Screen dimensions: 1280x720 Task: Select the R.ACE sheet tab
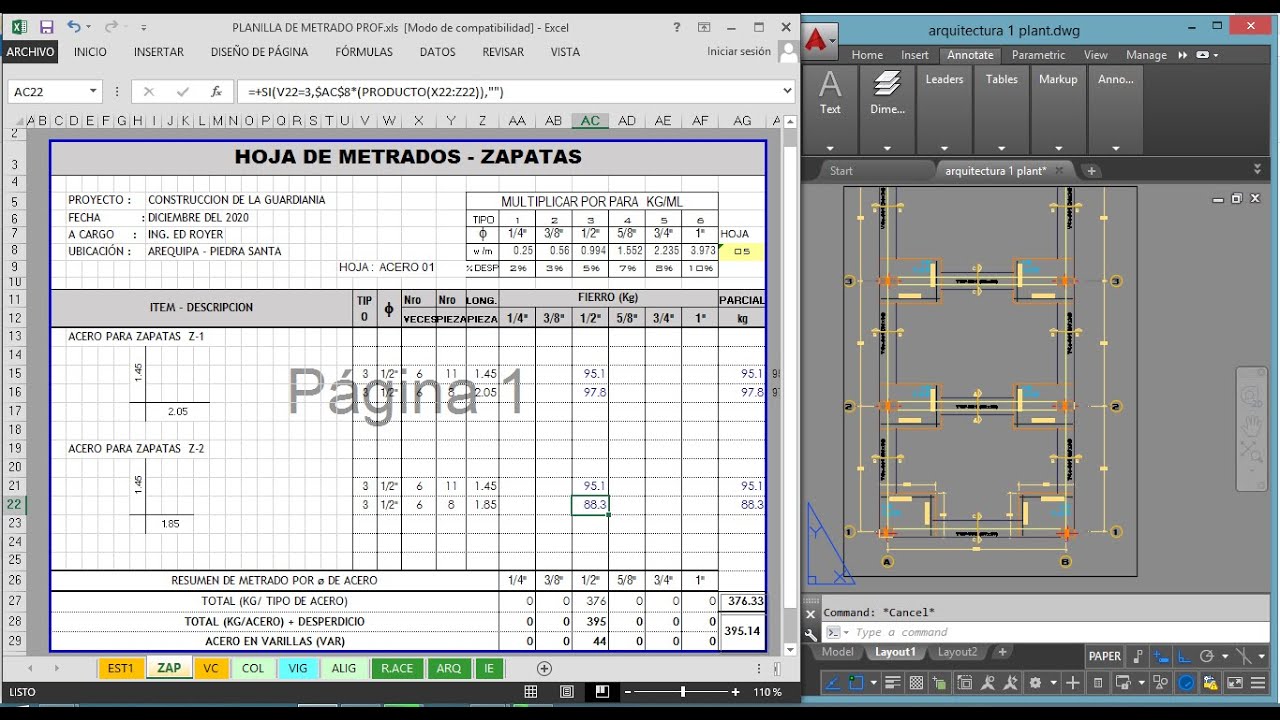coord(396,668)
